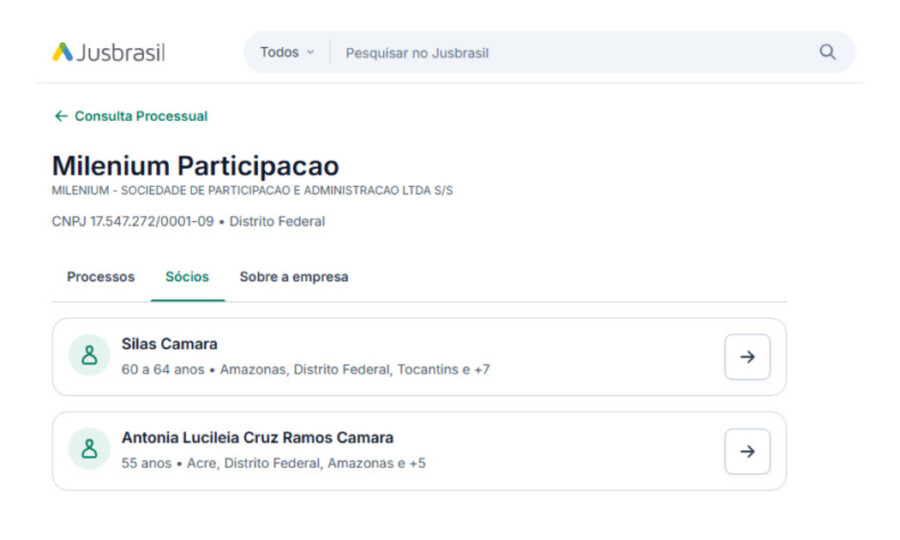The height and width of the screenshot is (540, 900).
Task: Select the Sócios tab
Action: point(187,277)
